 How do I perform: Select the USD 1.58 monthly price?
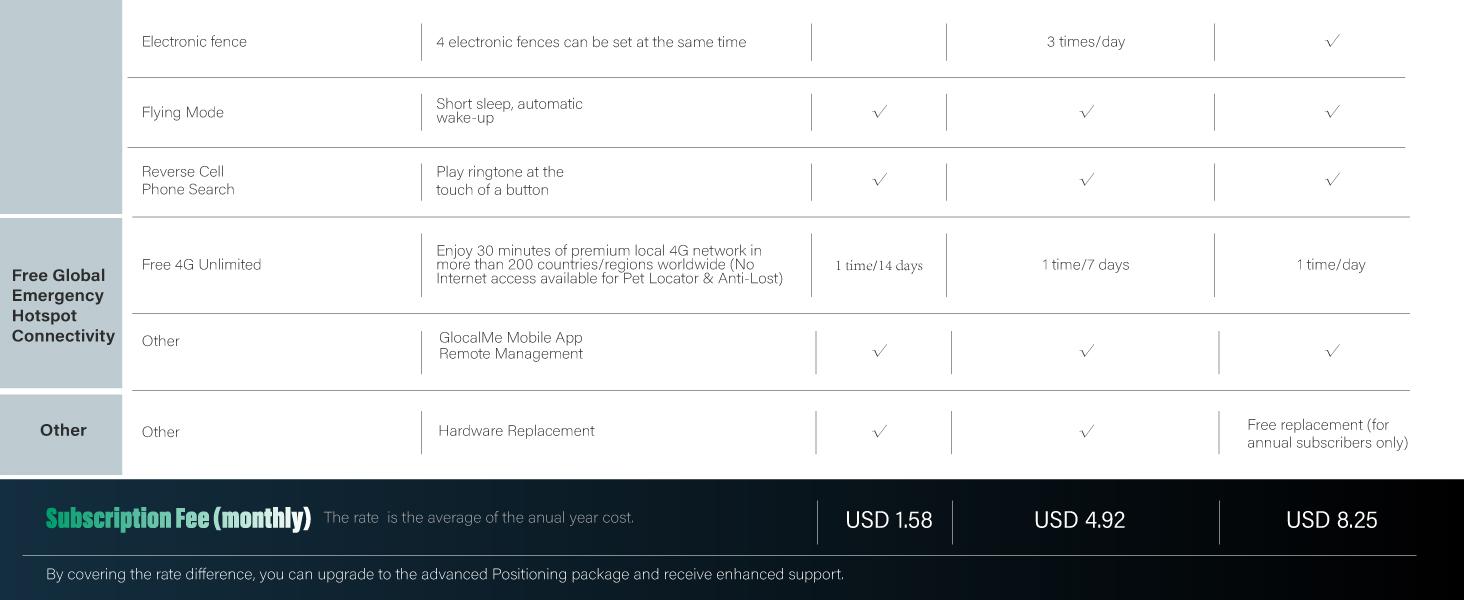[x=889, y=520]
